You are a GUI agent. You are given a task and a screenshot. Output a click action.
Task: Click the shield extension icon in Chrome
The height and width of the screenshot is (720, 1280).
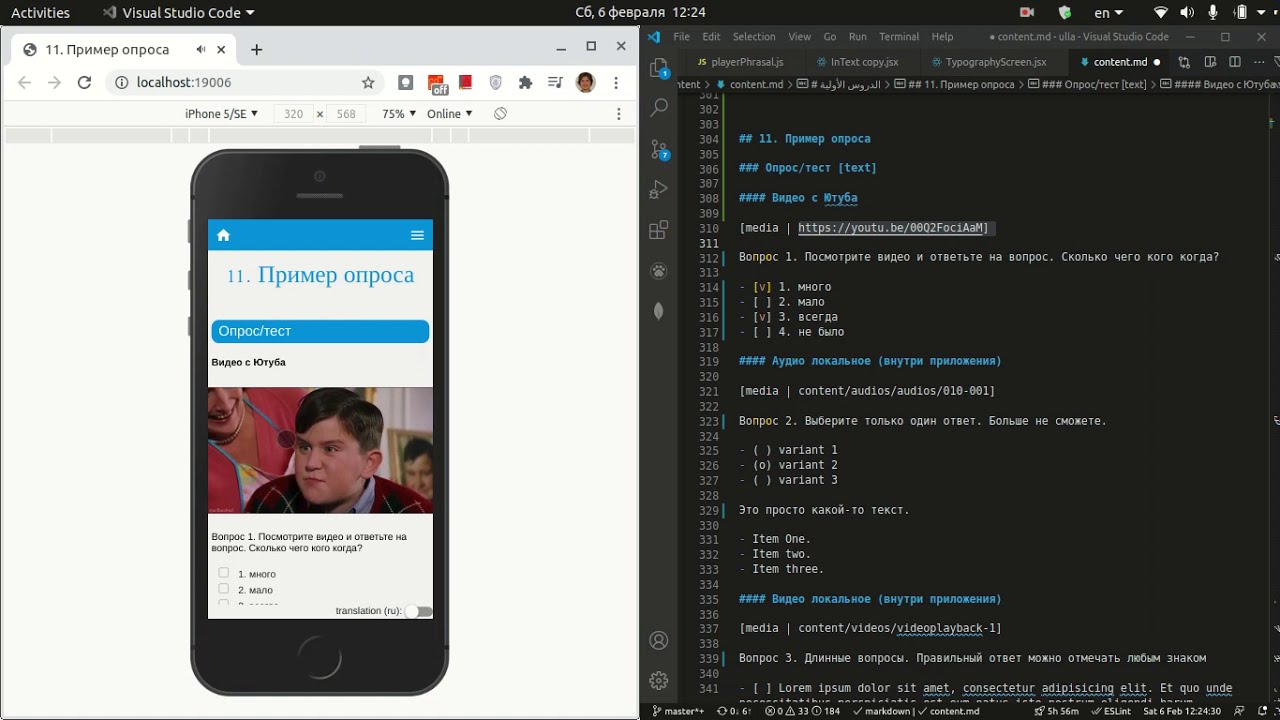coord(496,83)
